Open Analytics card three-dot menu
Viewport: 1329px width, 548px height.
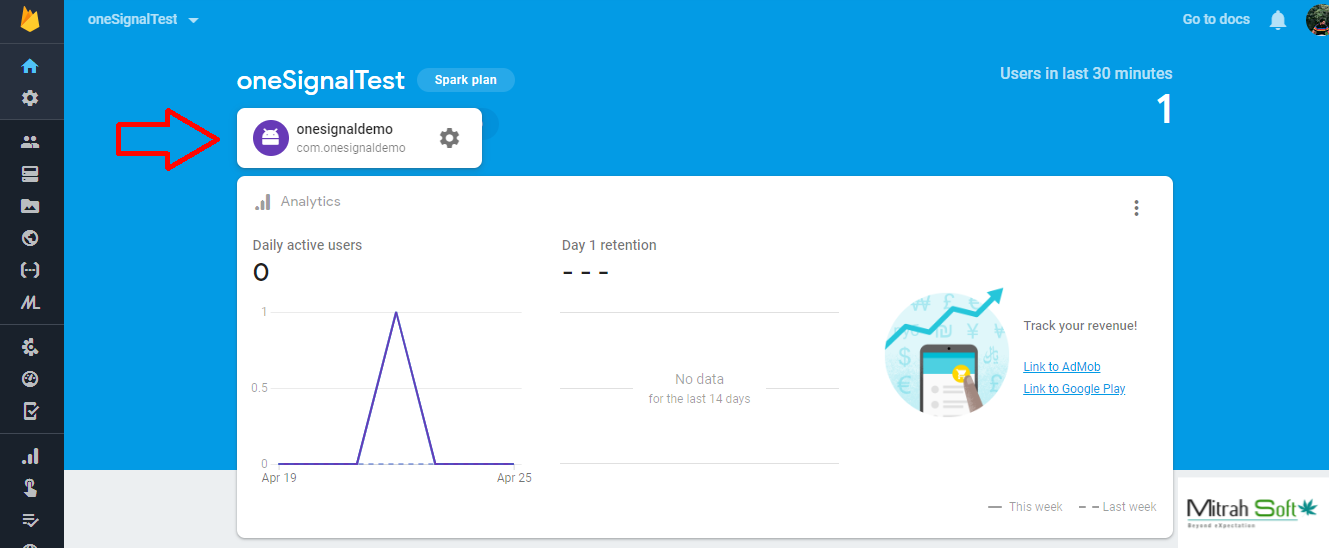[1136, 208]
